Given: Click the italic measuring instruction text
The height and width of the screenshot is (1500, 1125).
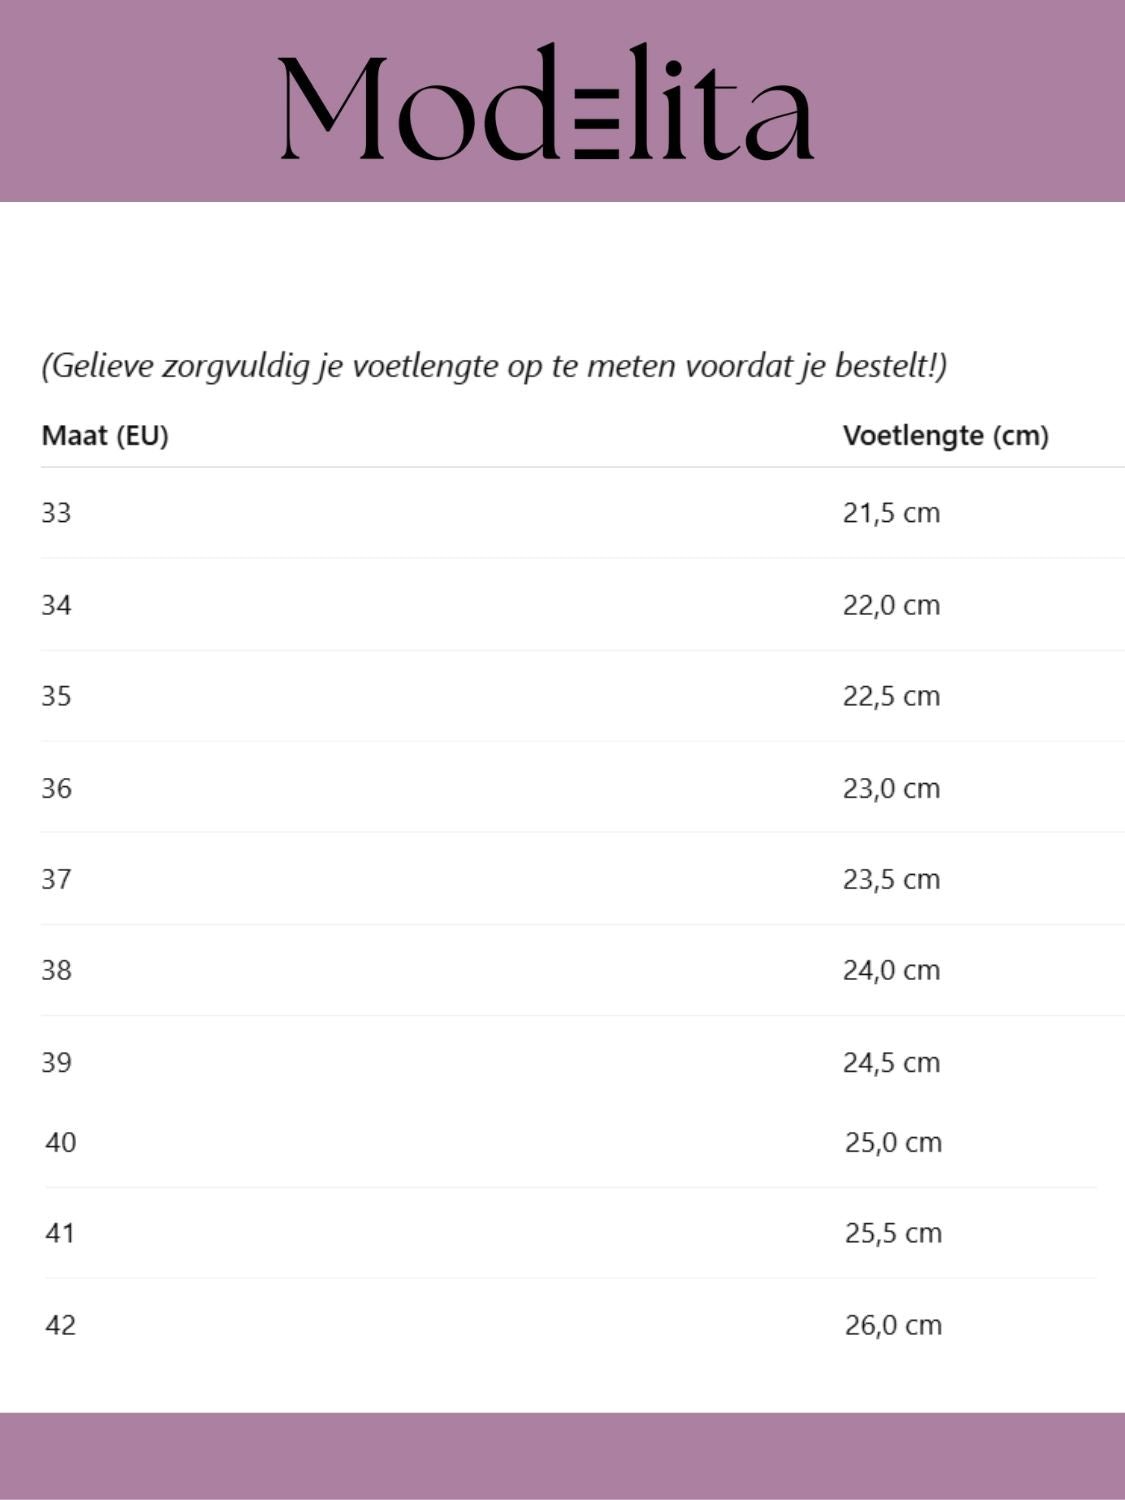Looking at the screenshot, I should 494,366.
